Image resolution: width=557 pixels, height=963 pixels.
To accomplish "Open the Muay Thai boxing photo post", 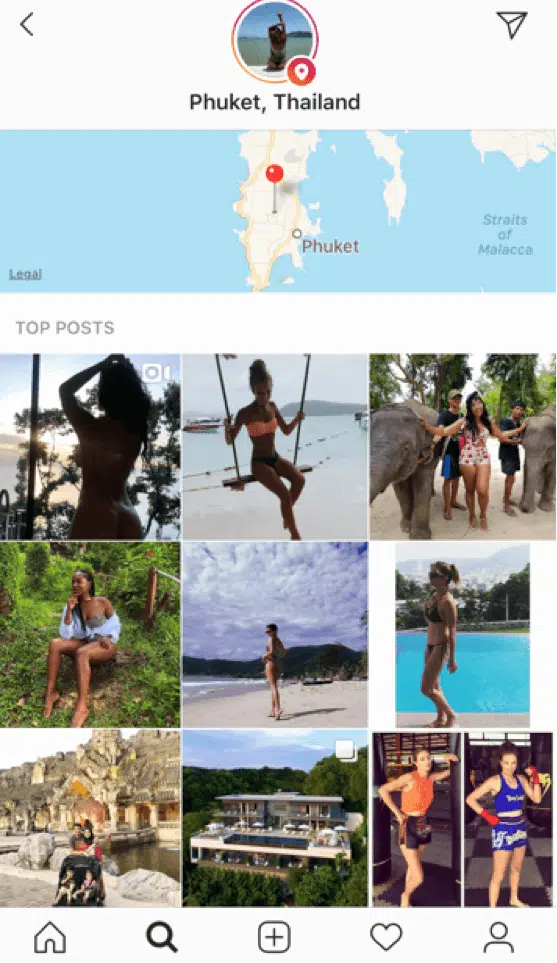I will [x=462, y=819].
